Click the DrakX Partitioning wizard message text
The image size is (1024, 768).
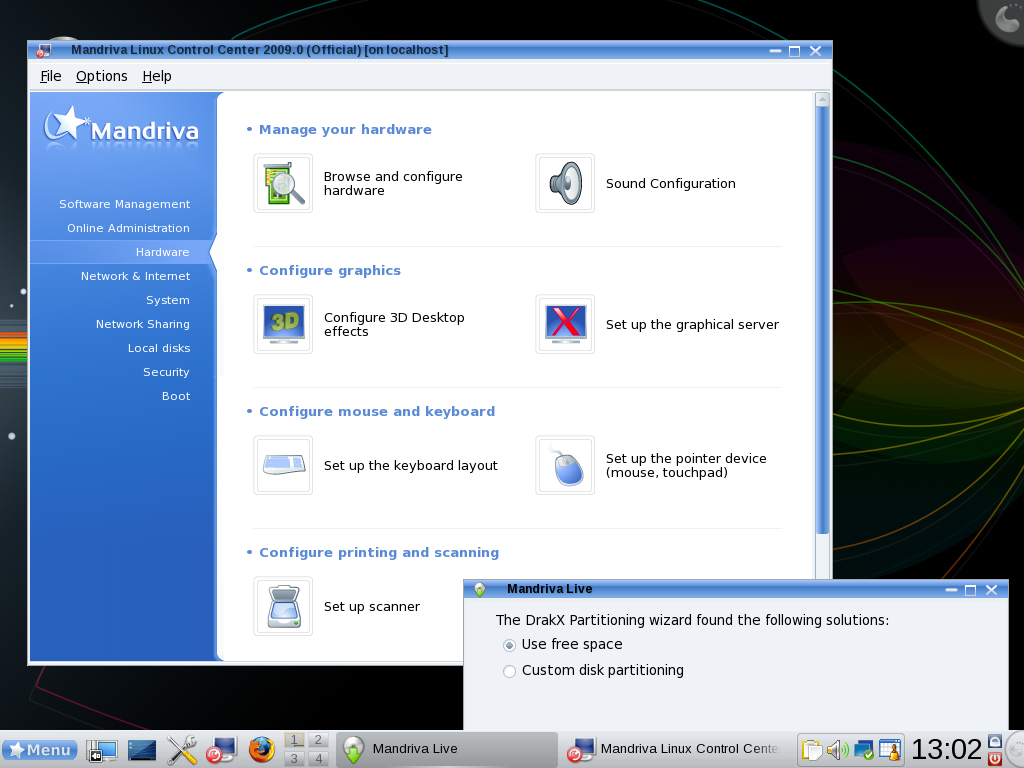[692, 620]
